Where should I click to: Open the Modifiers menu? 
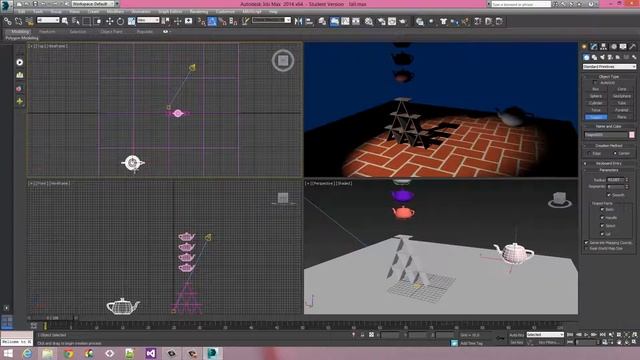[116, 12]
